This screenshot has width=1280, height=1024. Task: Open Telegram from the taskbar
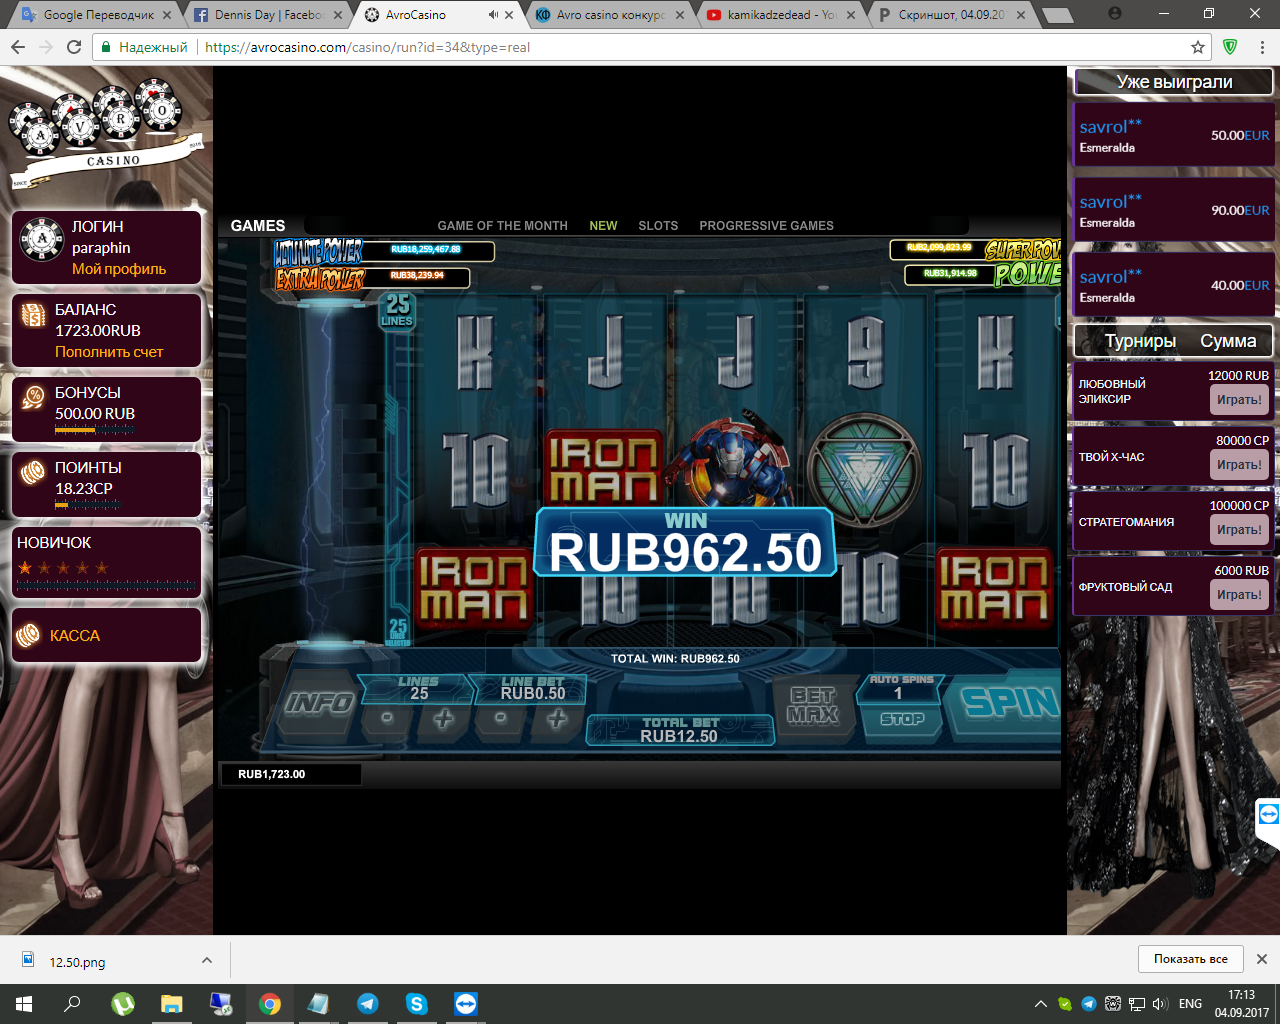(x=367, y=1004)
